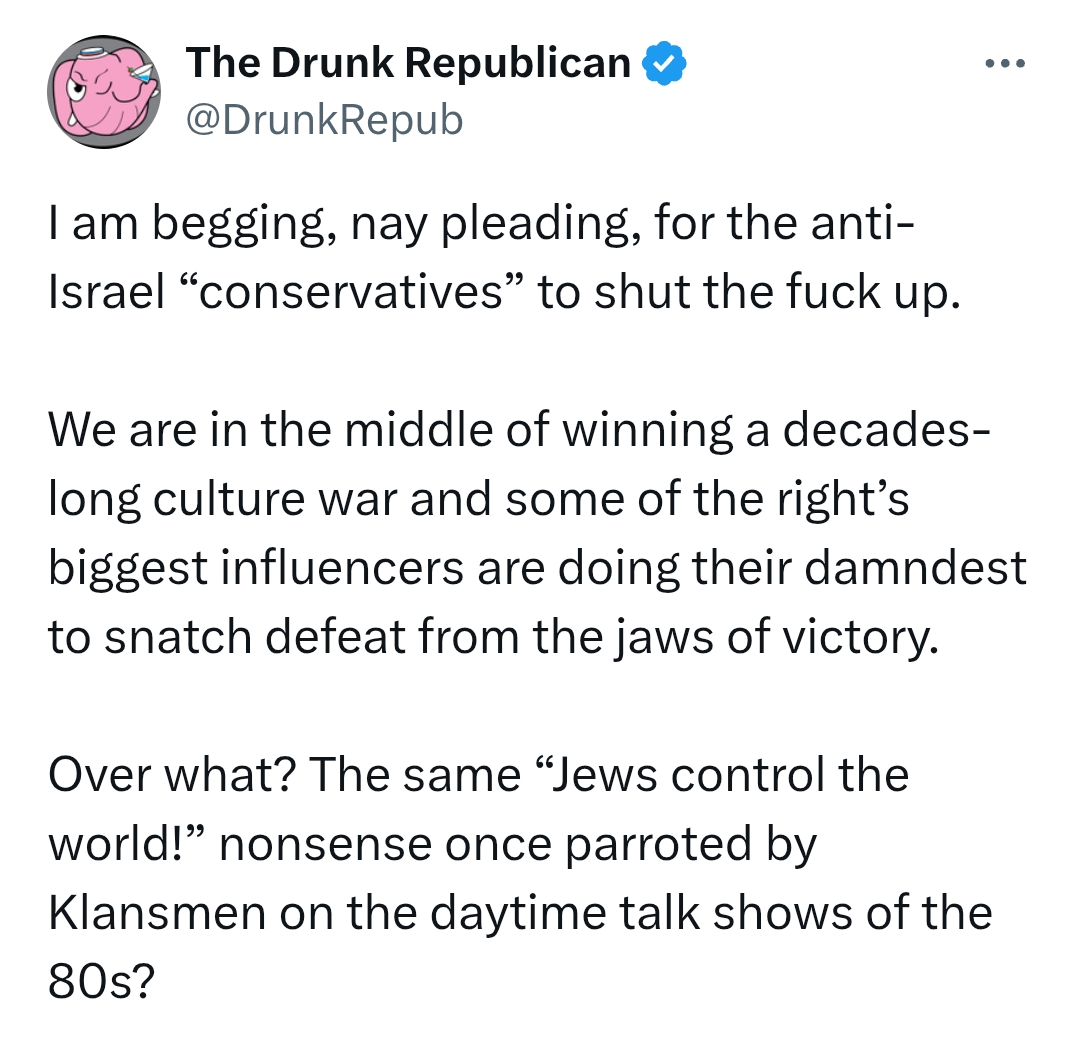Screen dimensions: 1079x1046
Task: Select the paragraph starting 'We are in the middle'
Action: coord(537,533)
